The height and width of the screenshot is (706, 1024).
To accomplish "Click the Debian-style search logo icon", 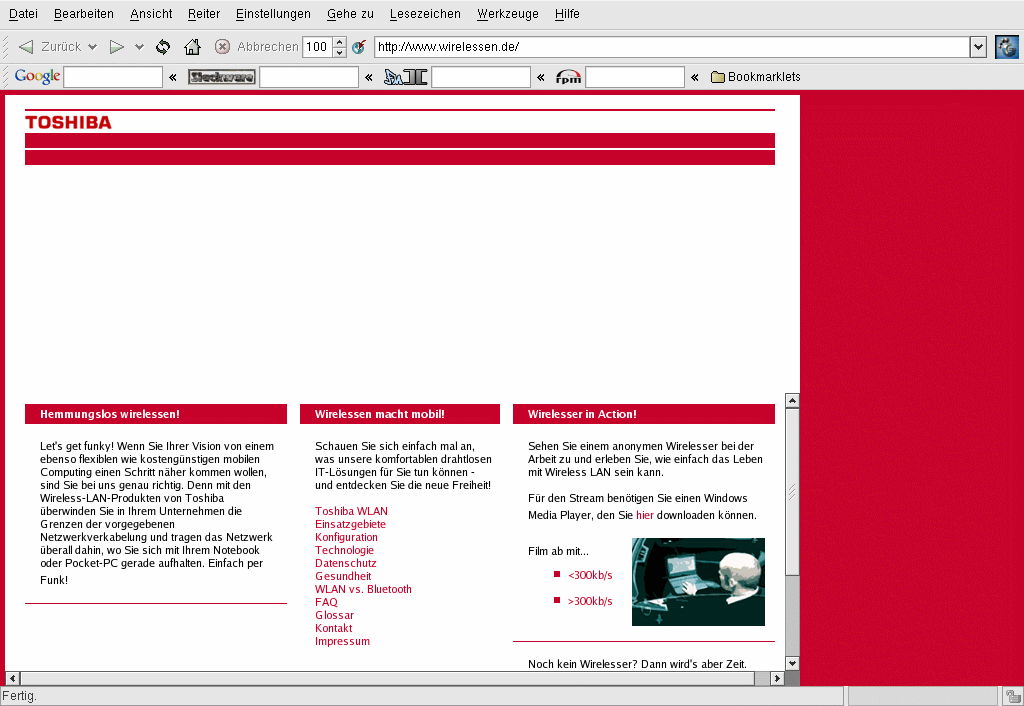I will coord(406,77).
